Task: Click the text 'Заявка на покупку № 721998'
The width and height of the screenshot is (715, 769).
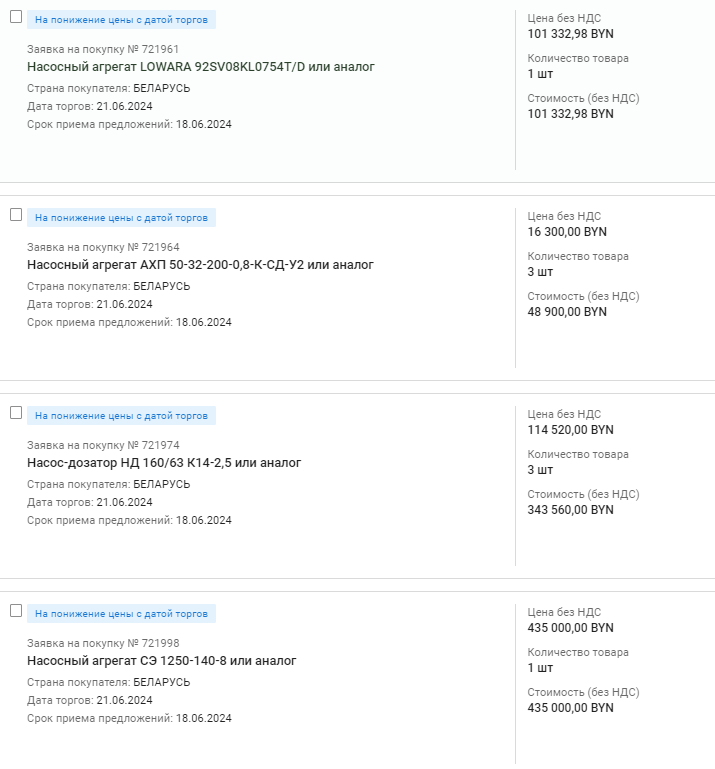Action: [103, 643]
